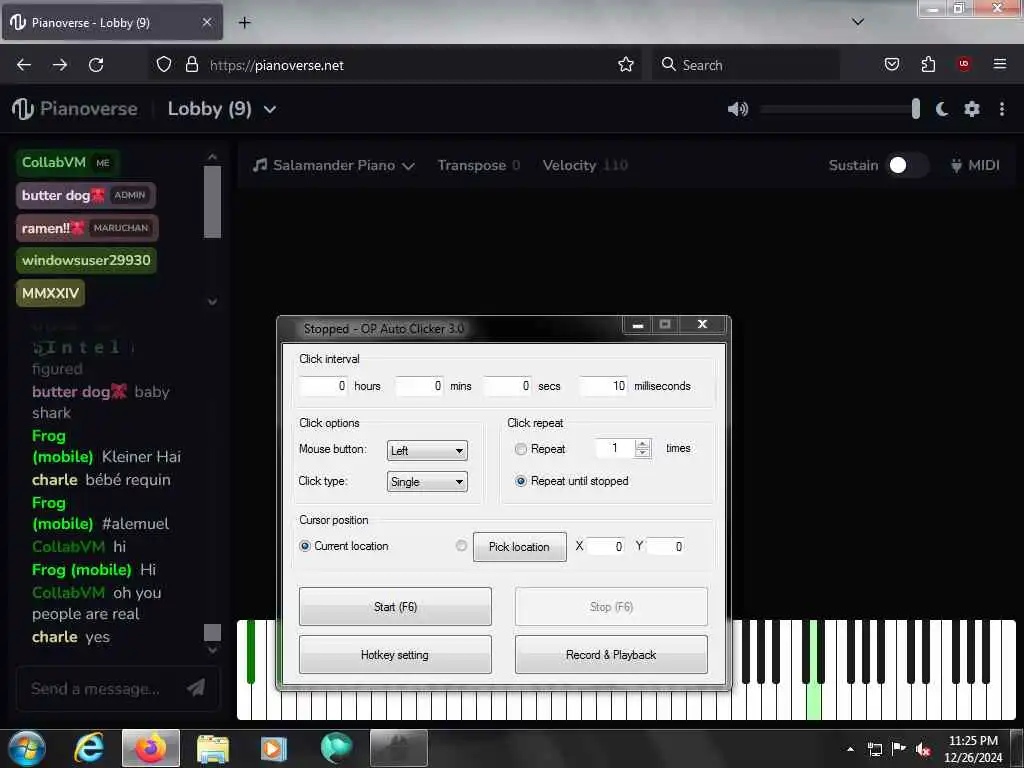Click the taskbar clock 11:25 PM
1024x768 pixels.
point(972,749)
